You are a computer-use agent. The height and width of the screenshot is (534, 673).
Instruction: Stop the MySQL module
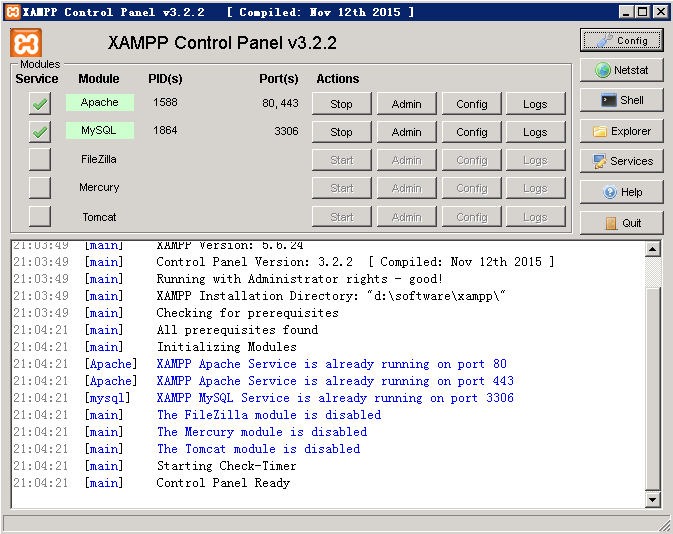pos(342,132)
